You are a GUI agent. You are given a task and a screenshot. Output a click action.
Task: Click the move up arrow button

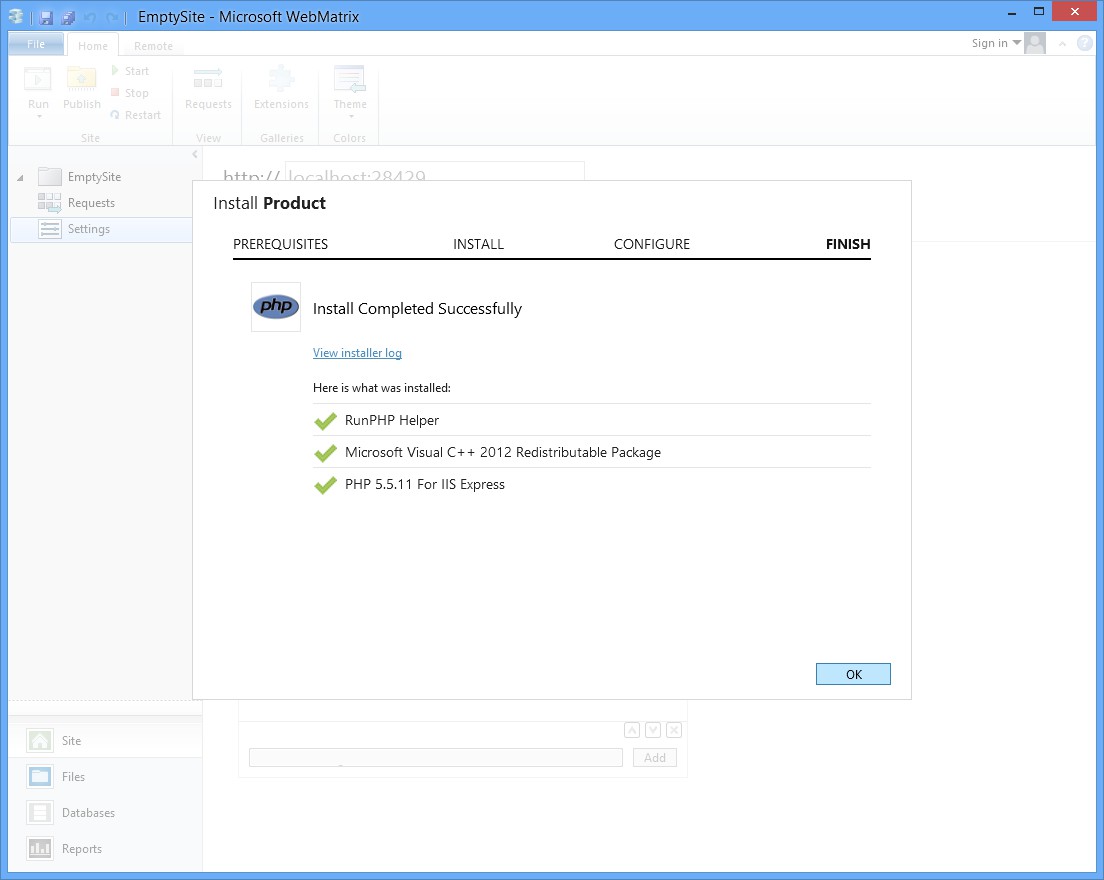click(632, 730)
